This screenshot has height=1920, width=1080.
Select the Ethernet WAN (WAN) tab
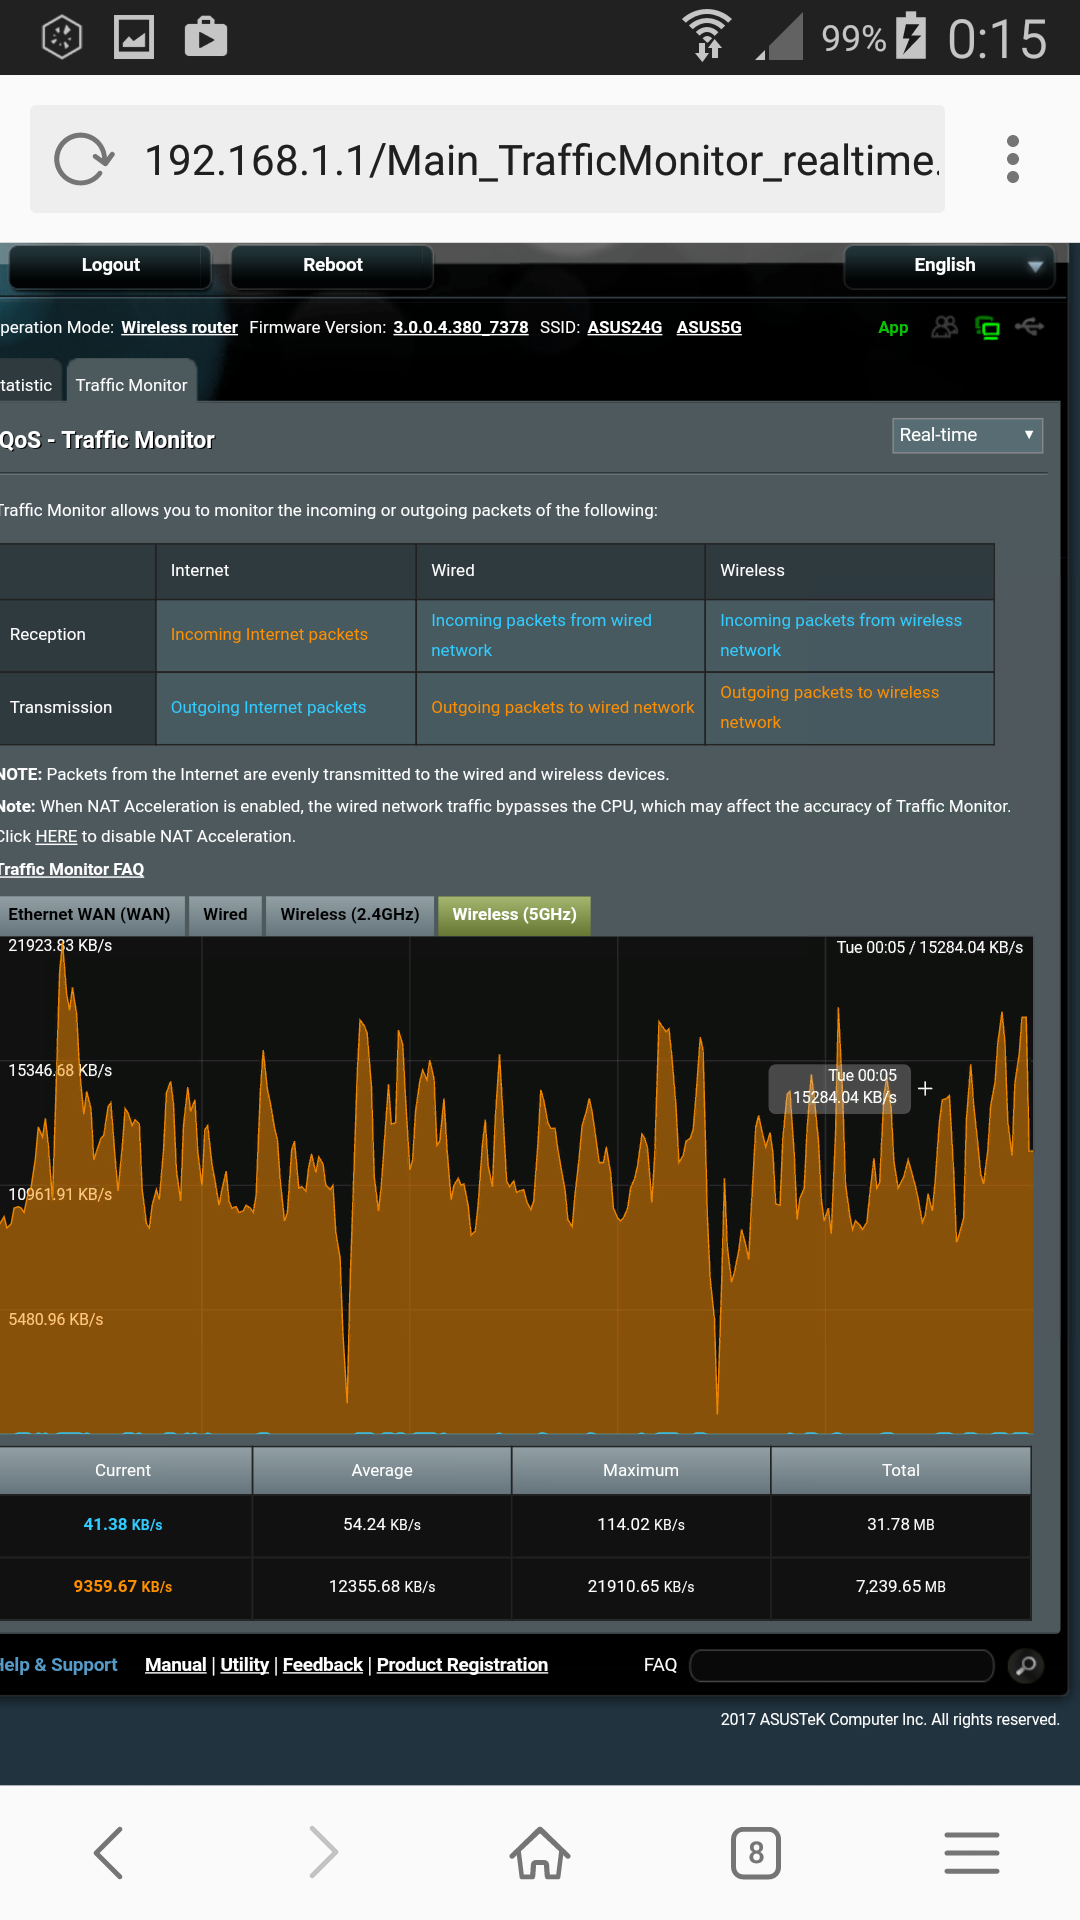coord(90,915)
